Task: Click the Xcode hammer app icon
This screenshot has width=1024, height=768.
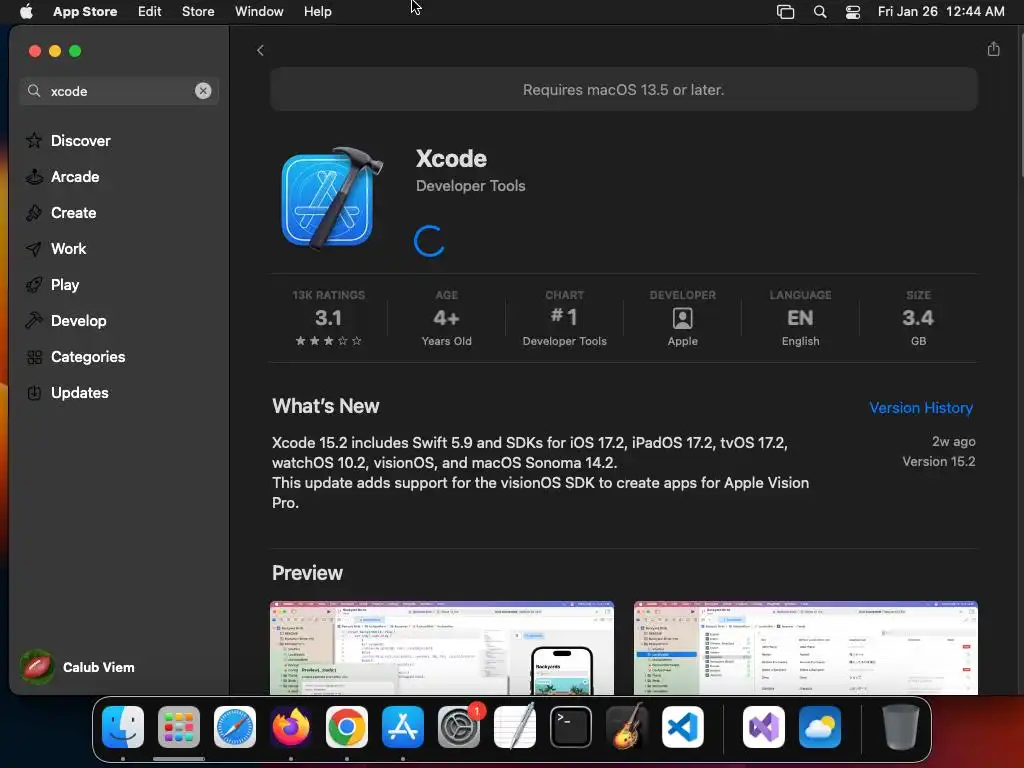Action: click(332, 198)
